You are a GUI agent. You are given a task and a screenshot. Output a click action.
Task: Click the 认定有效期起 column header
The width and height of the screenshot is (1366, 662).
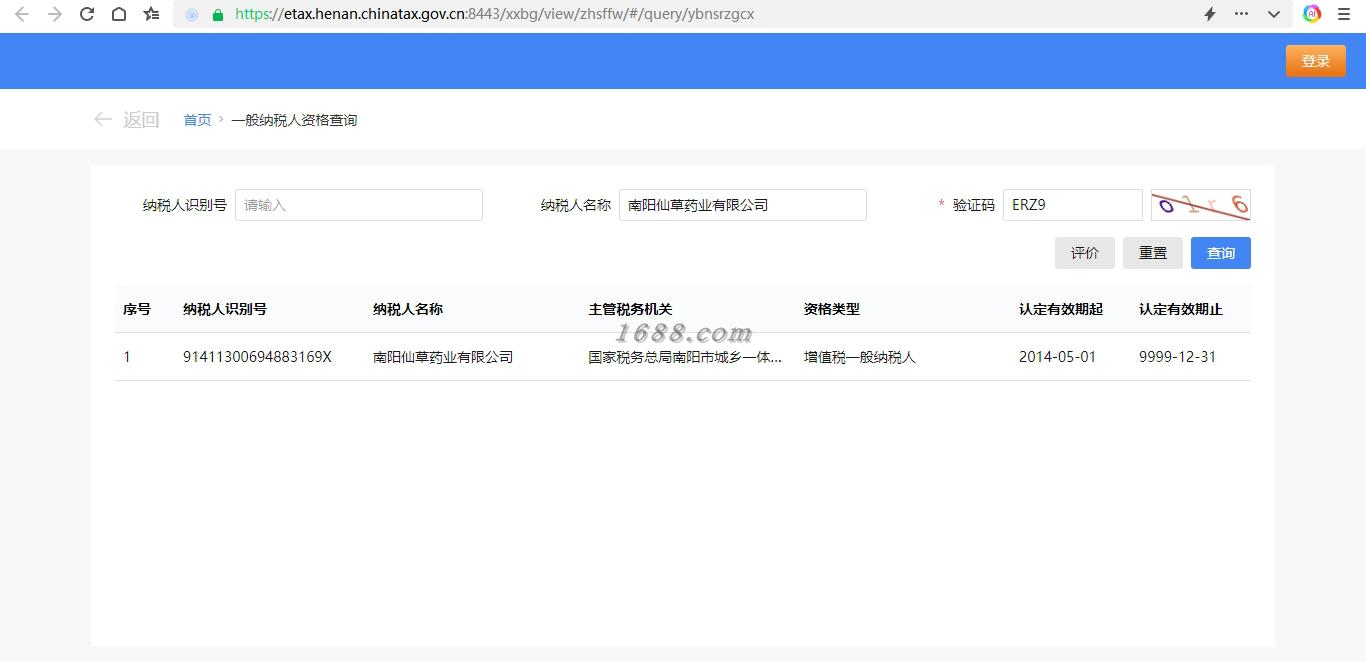pos(1061,309)
